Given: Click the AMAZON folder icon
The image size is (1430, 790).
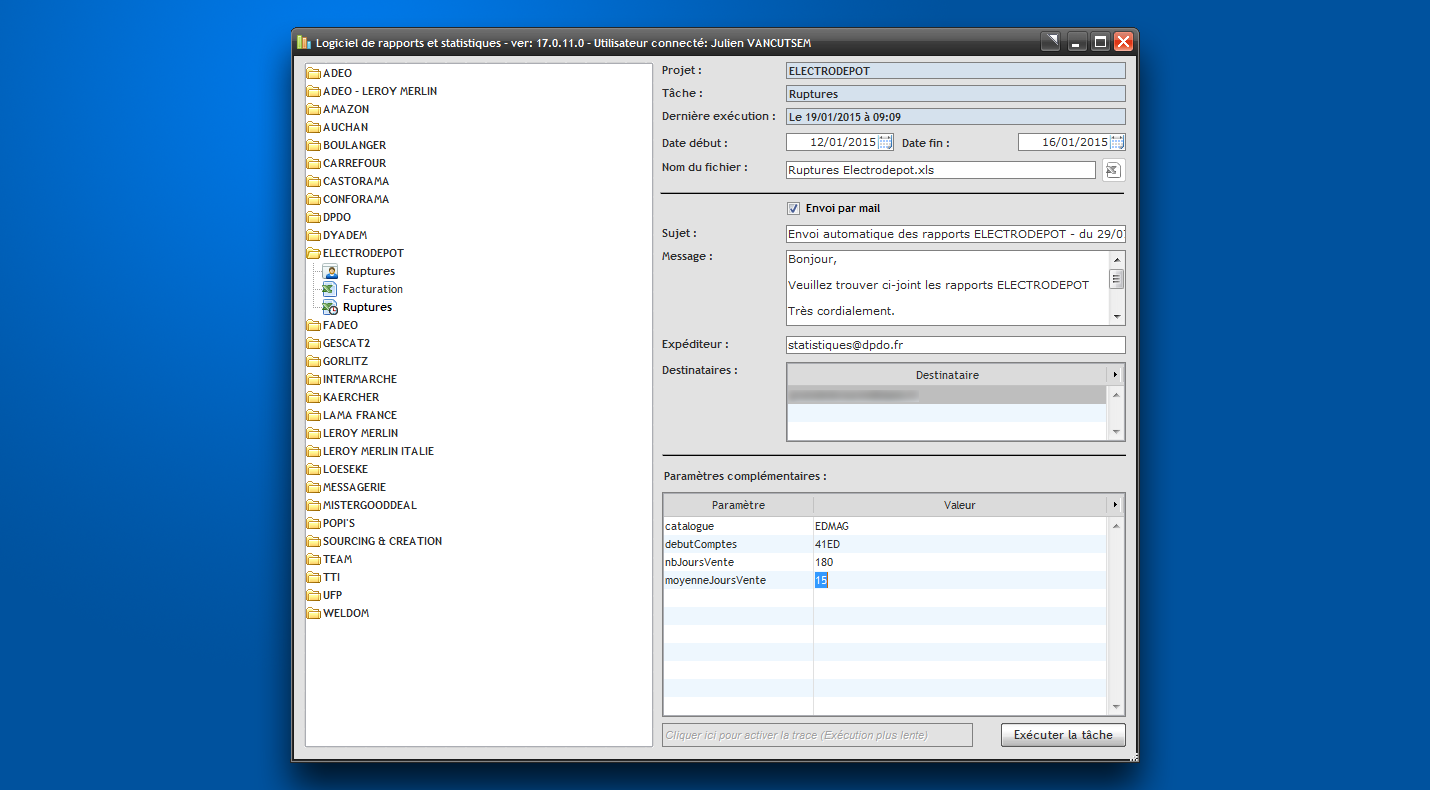Looking at the screenshot, I should 314,109.
